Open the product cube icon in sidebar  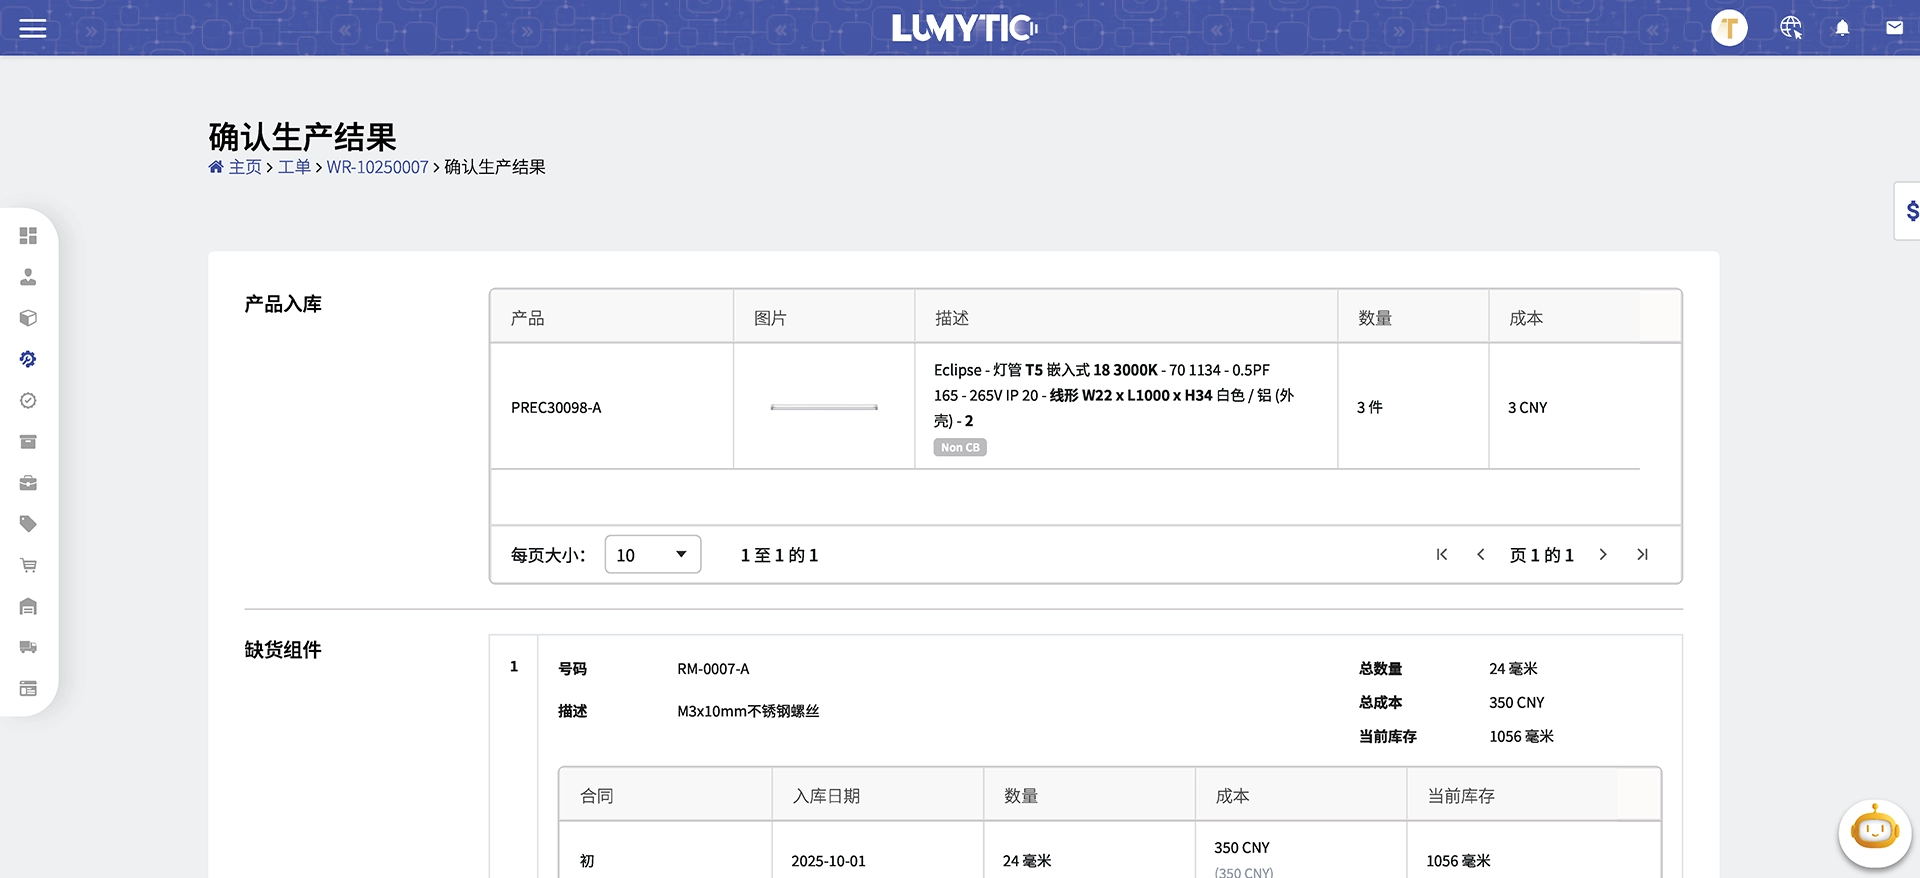28,318
